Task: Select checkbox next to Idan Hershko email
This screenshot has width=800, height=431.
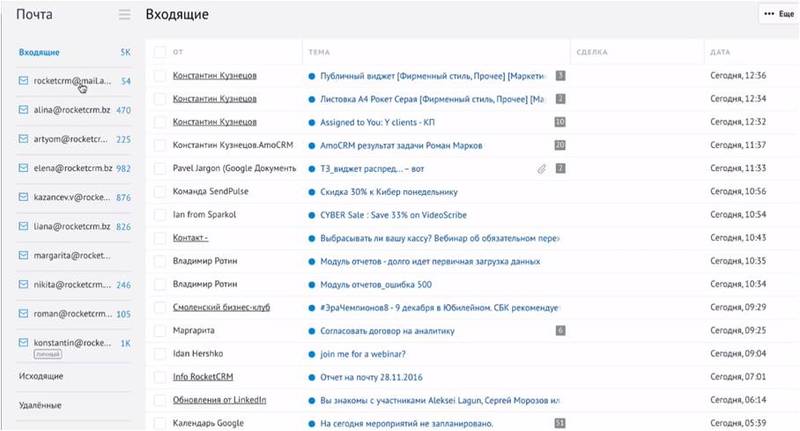Action: coord(159,354)
